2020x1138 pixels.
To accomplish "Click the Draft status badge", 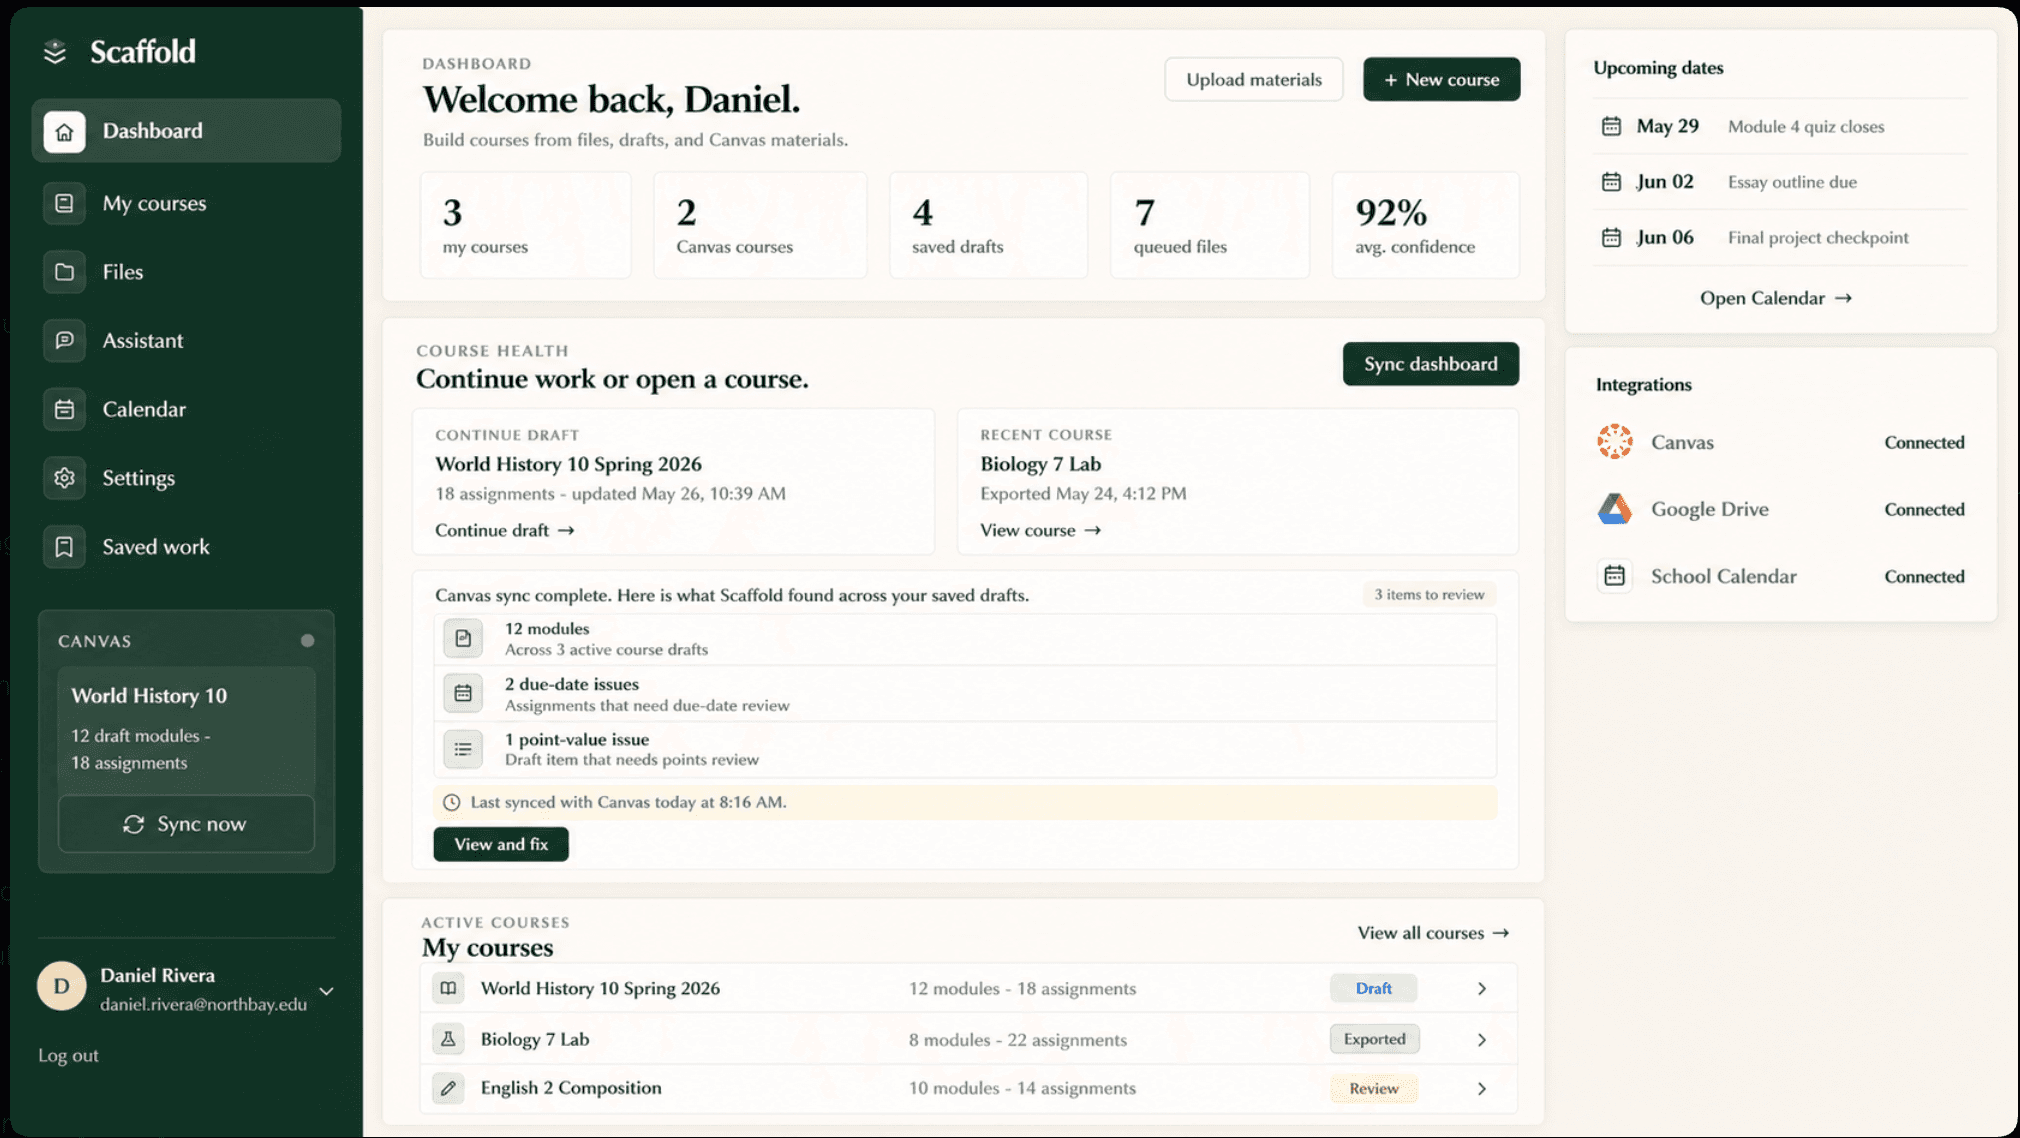I will click(1374, 988).
